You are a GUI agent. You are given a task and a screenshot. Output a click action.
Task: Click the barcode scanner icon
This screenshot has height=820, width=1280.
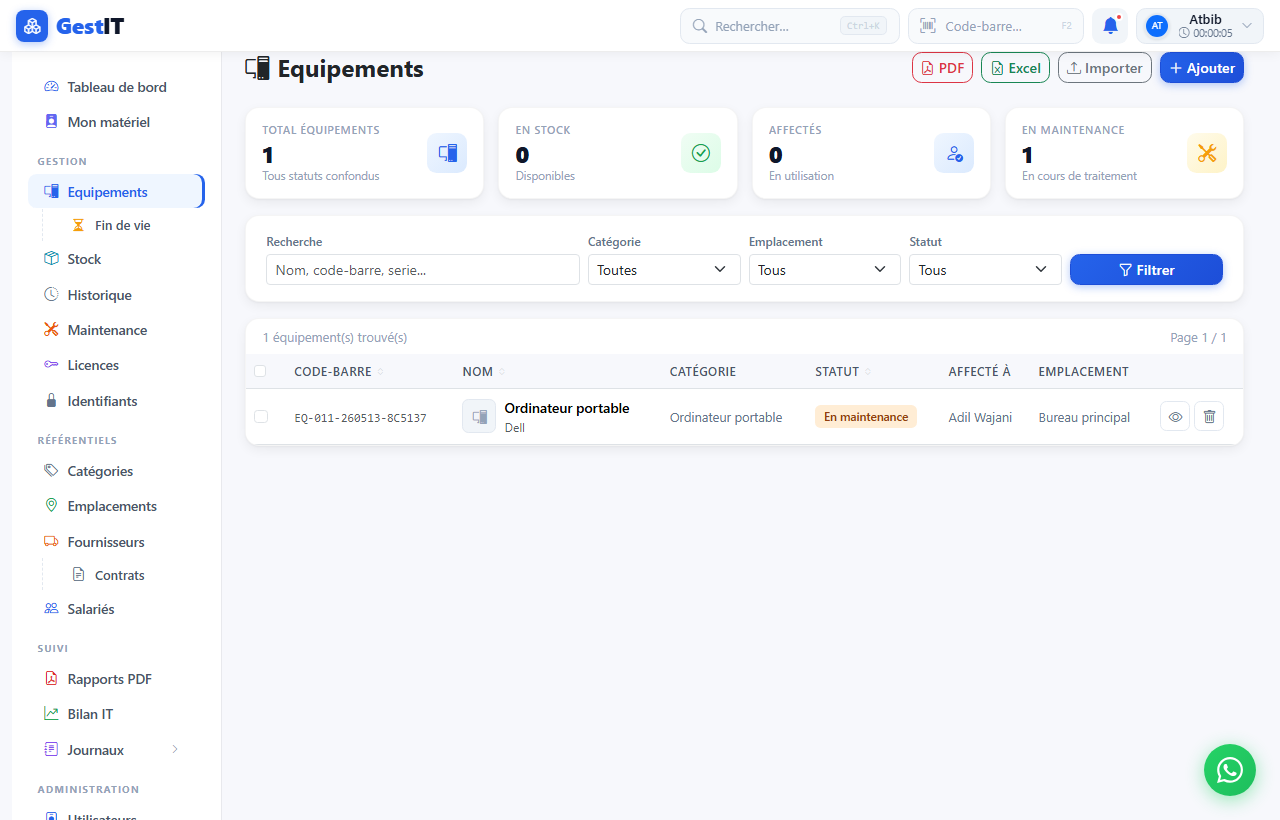pyautogui.click(x=929, y=26)
